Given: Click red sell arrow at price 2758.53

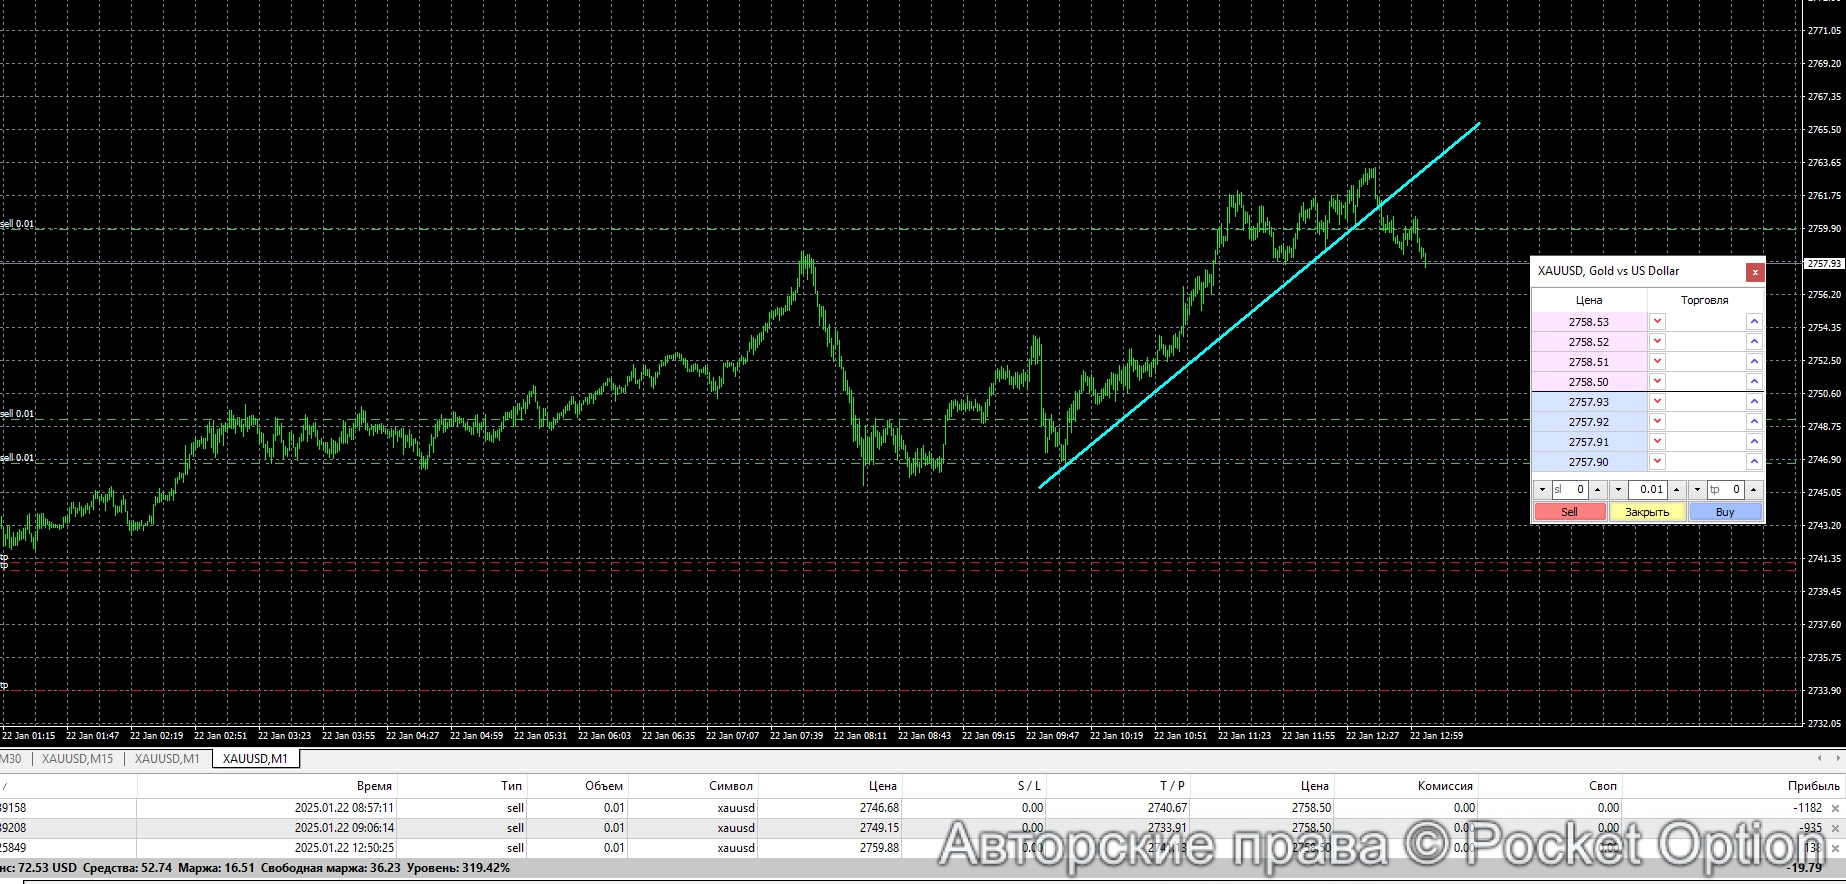Looking at the screenshot, I should (x=1657, y=322).
